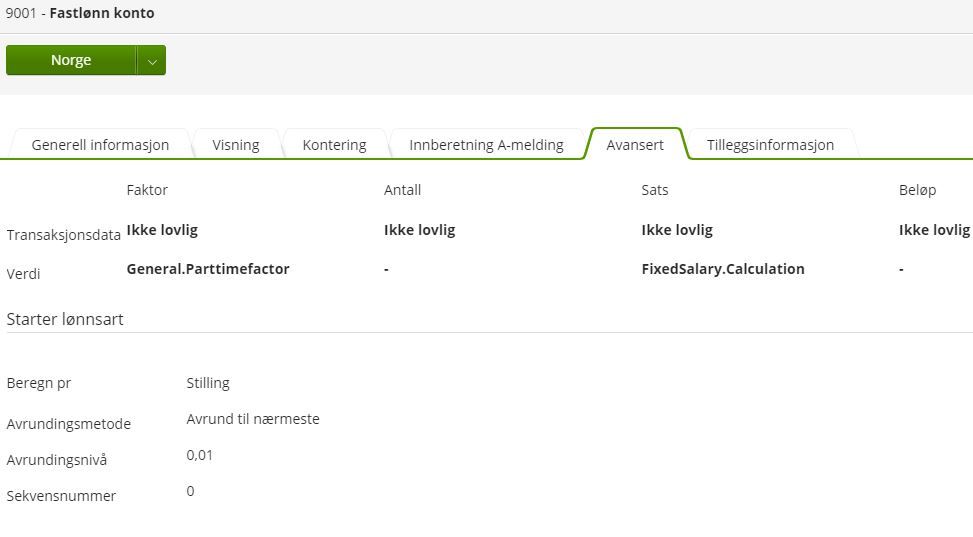This screenshot has width=973, height=537.
Task: Select the Stilling value for Beregn pr
Action: [208, 383]
